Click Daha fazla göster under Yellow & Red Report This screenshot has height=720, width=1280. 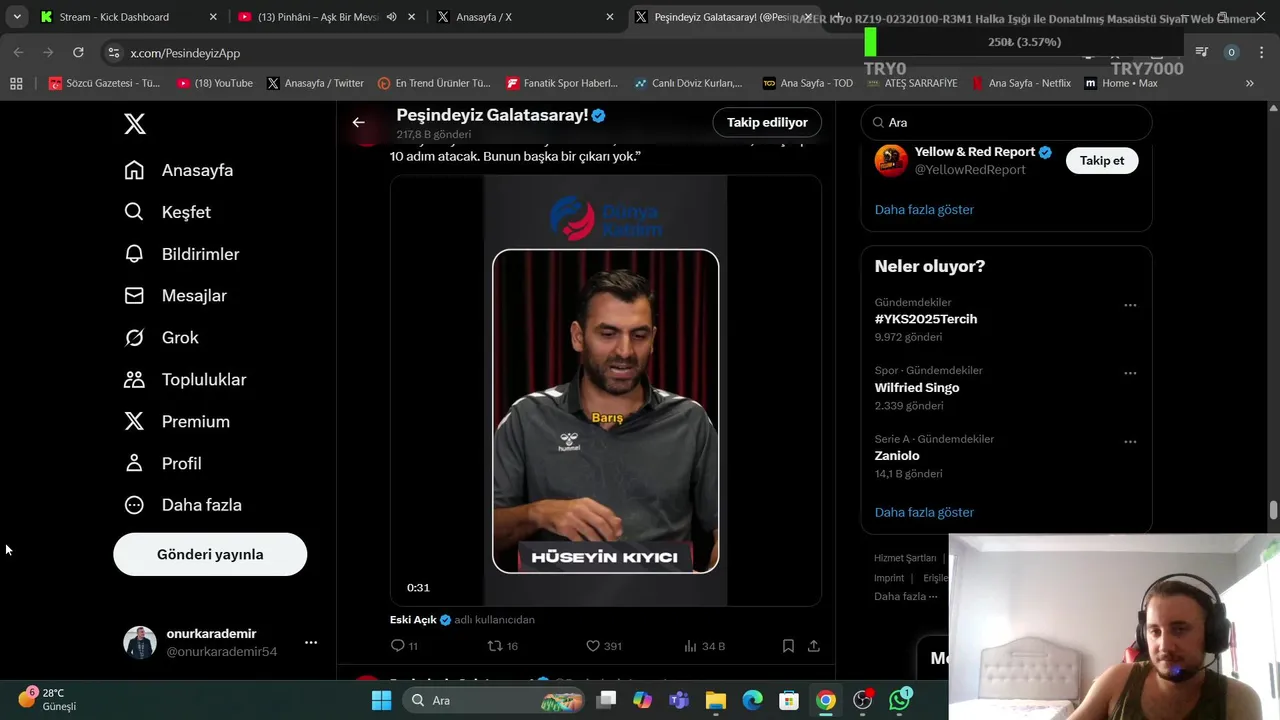pyautogui.click(x=924, y=209)
